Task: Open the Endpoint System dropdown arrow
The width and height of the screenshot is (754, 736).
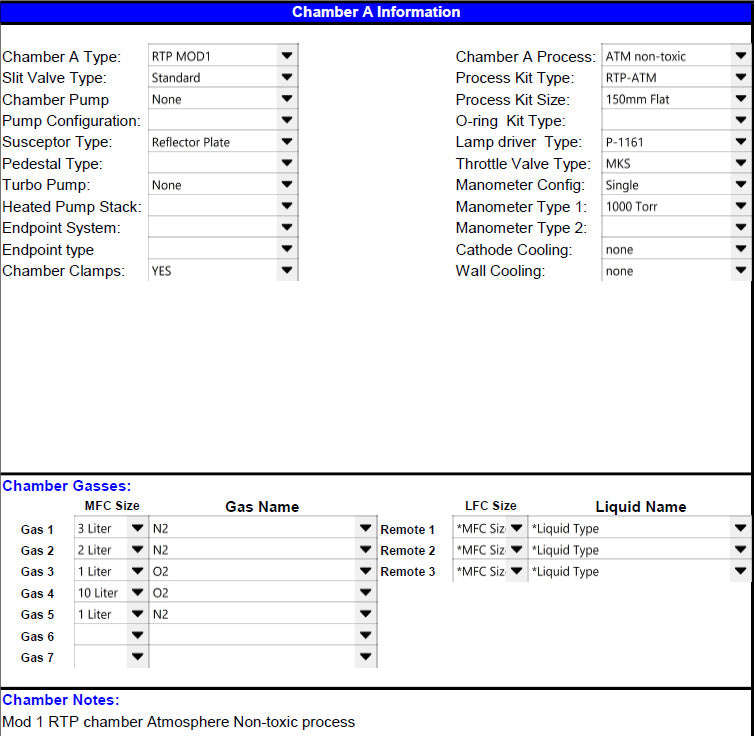Action: click(287, 227)
